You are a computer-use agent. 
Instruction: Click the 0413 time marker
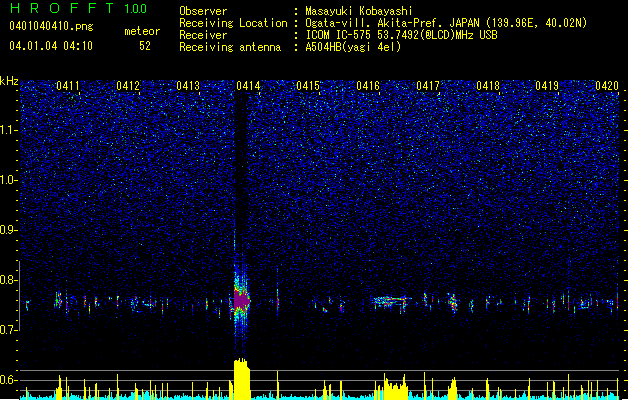(x=188, y=86)
